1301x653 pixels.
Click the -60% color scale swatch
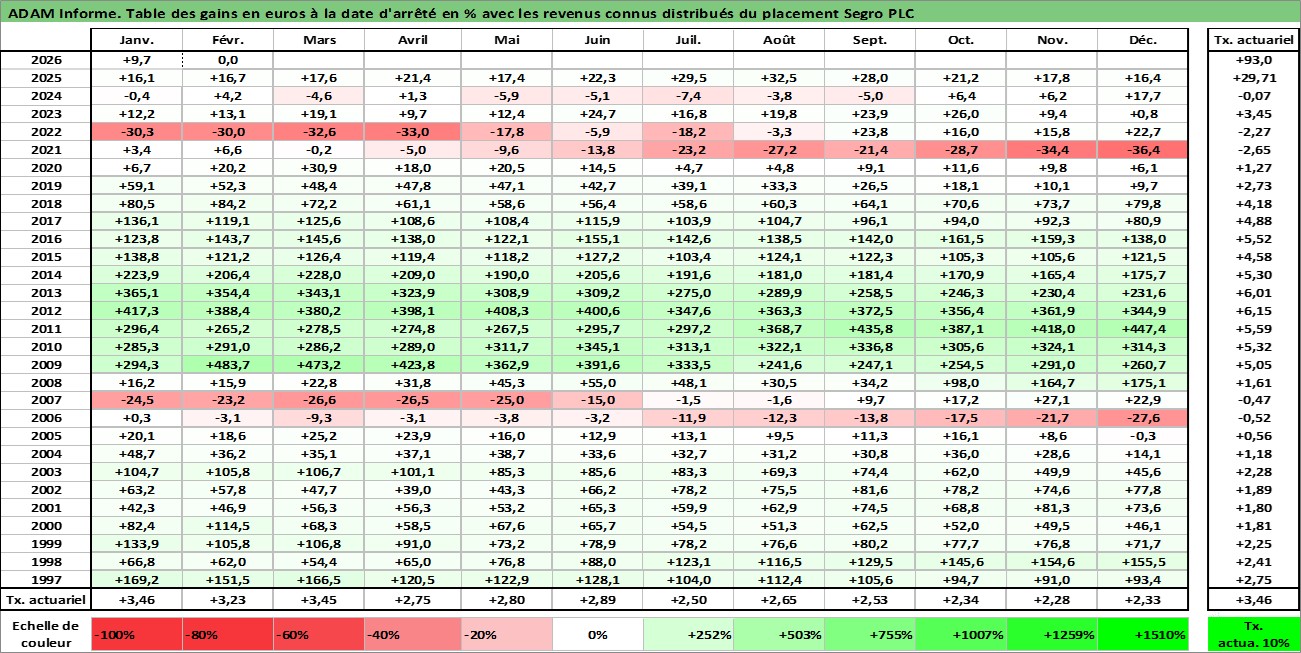pyautogui.click(x=317, y=634)
